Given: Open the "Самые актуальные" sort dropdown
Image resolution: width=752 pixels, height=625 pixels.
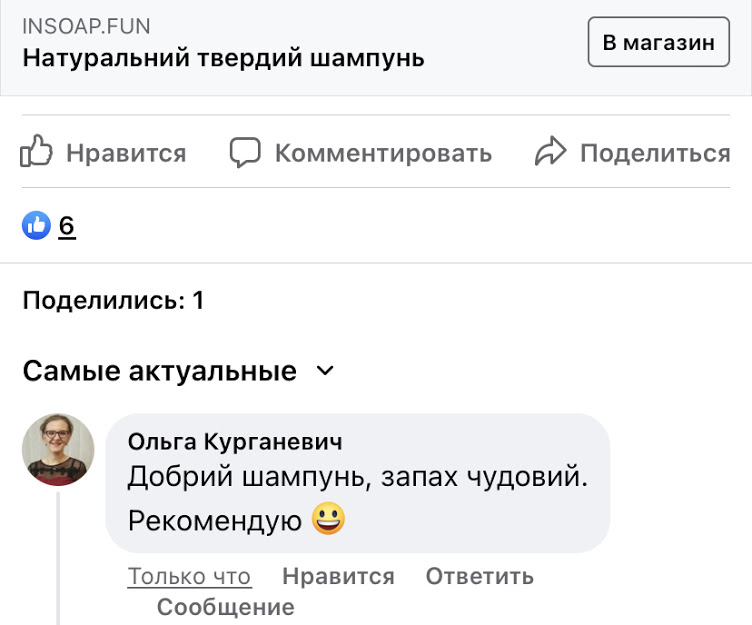Looking at the screenshot, I should tap(160, 372).
